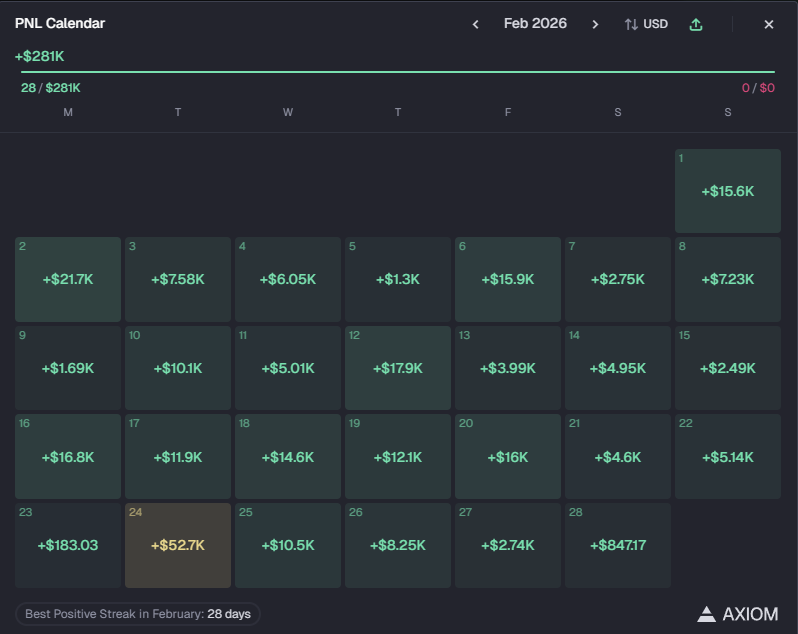798x634 pixels.
Task: Select day 5 cell showing +$1.3K
Action: point(397,279)
